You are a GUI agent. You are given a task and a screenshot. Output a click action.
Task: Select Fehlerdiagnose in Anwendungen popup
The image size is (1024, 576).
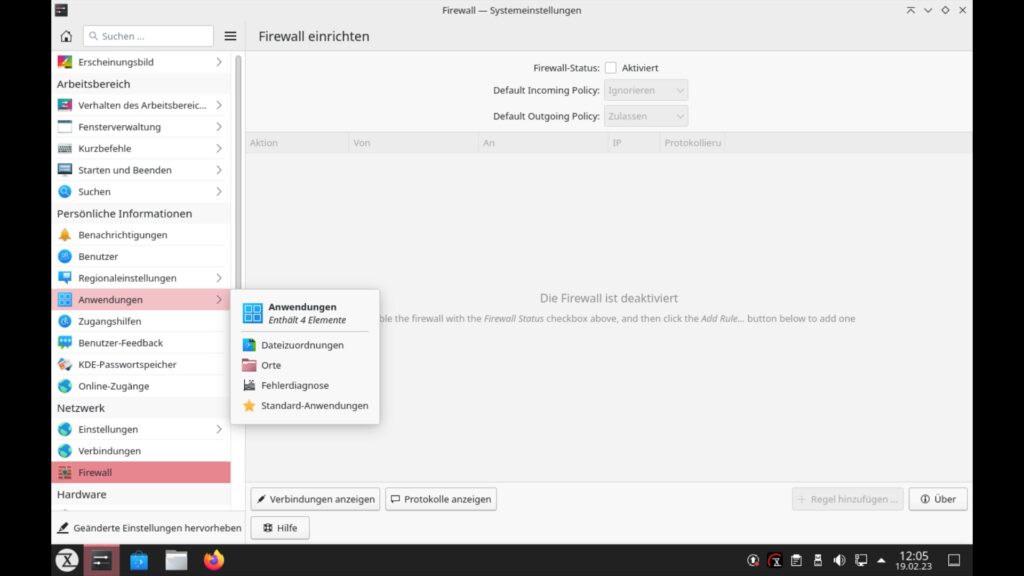click(305, 385)
